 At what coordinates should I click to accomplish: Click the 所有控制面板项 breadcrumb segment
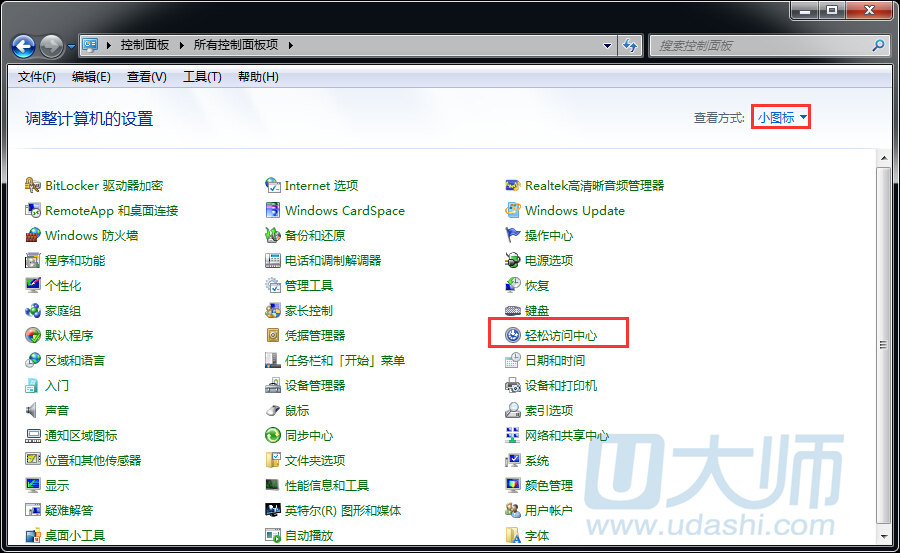(x=236, y=45)
